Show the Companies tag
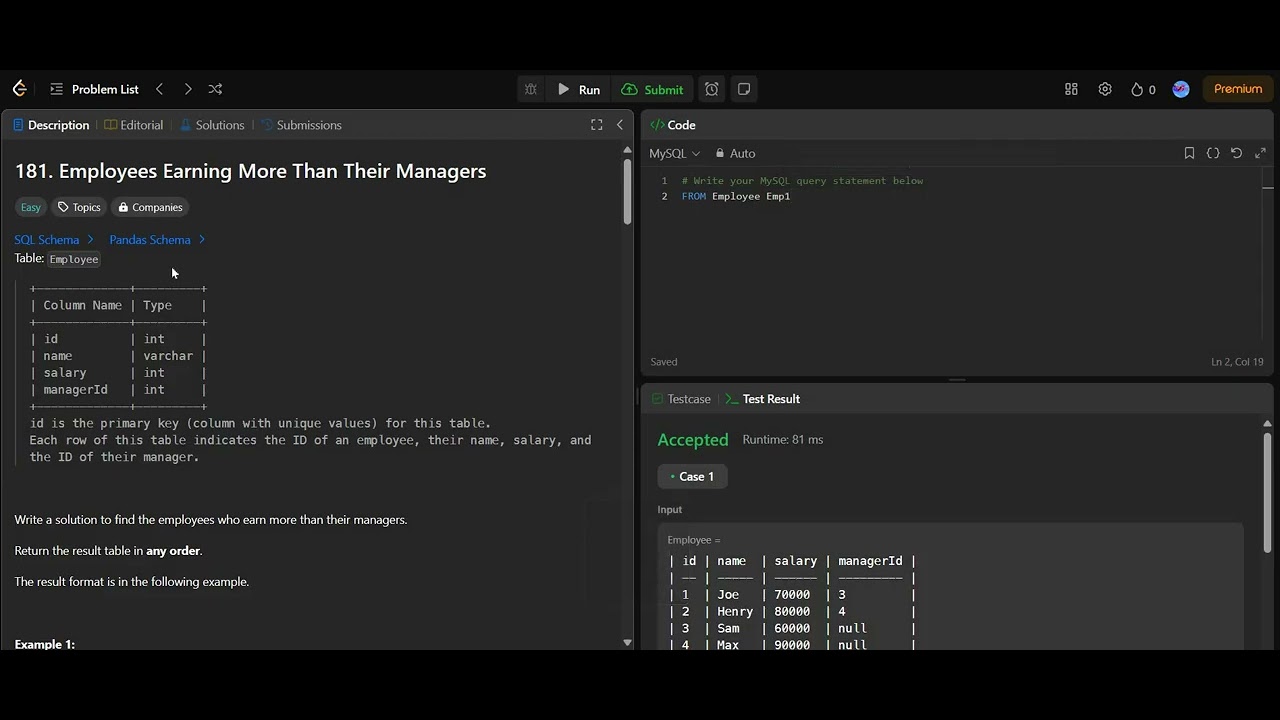1280x720 pixels. click(x=150, y=207)
